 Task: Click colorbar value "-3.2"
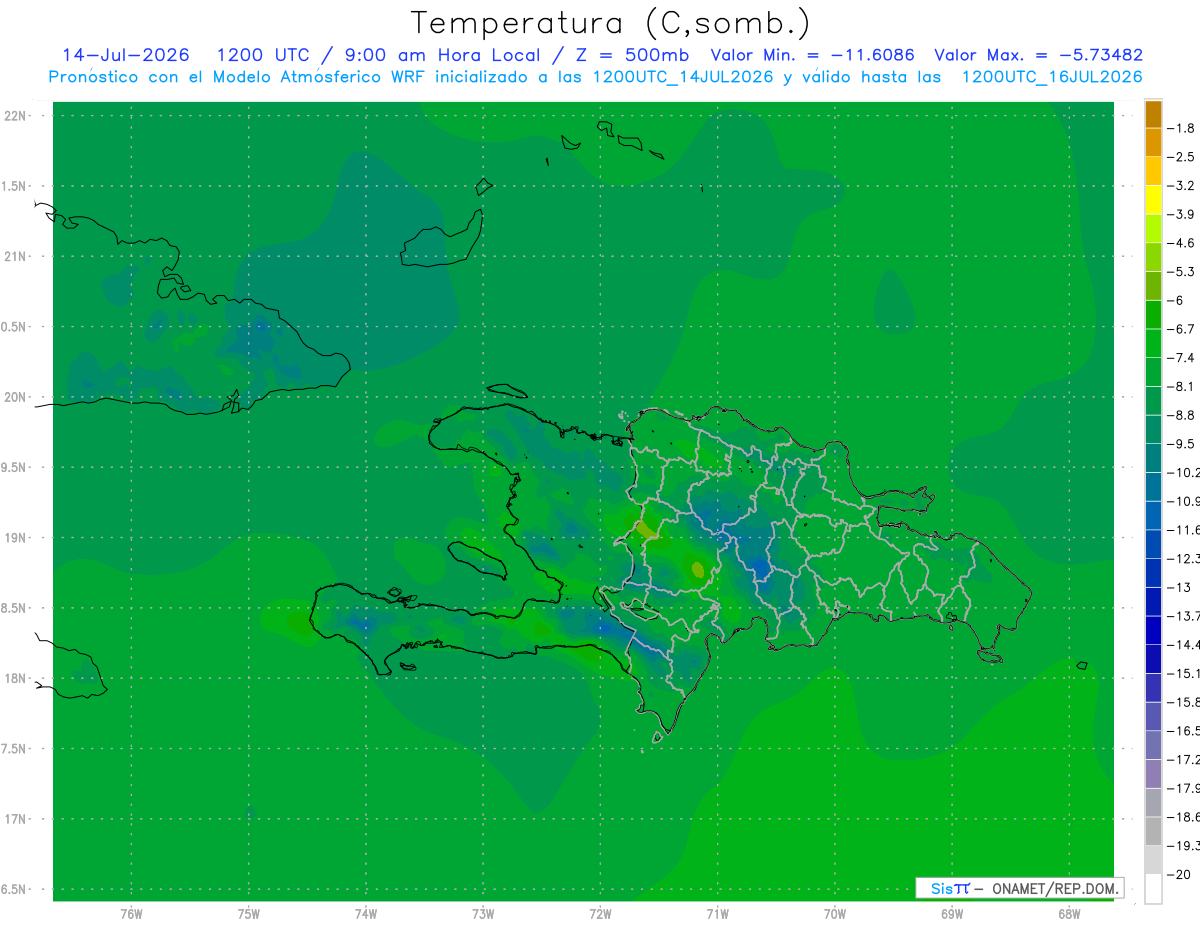[x=1181, y=185]
